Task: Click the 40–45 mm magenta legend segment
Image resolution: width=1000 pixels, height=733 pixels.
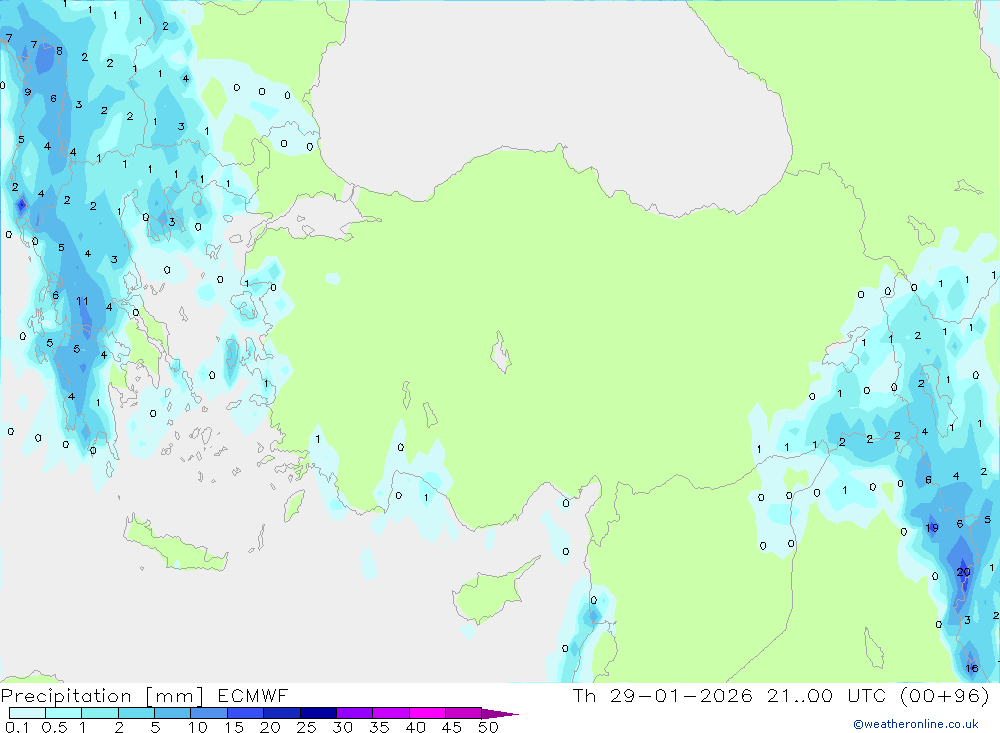Action: (x=427, y=713)
